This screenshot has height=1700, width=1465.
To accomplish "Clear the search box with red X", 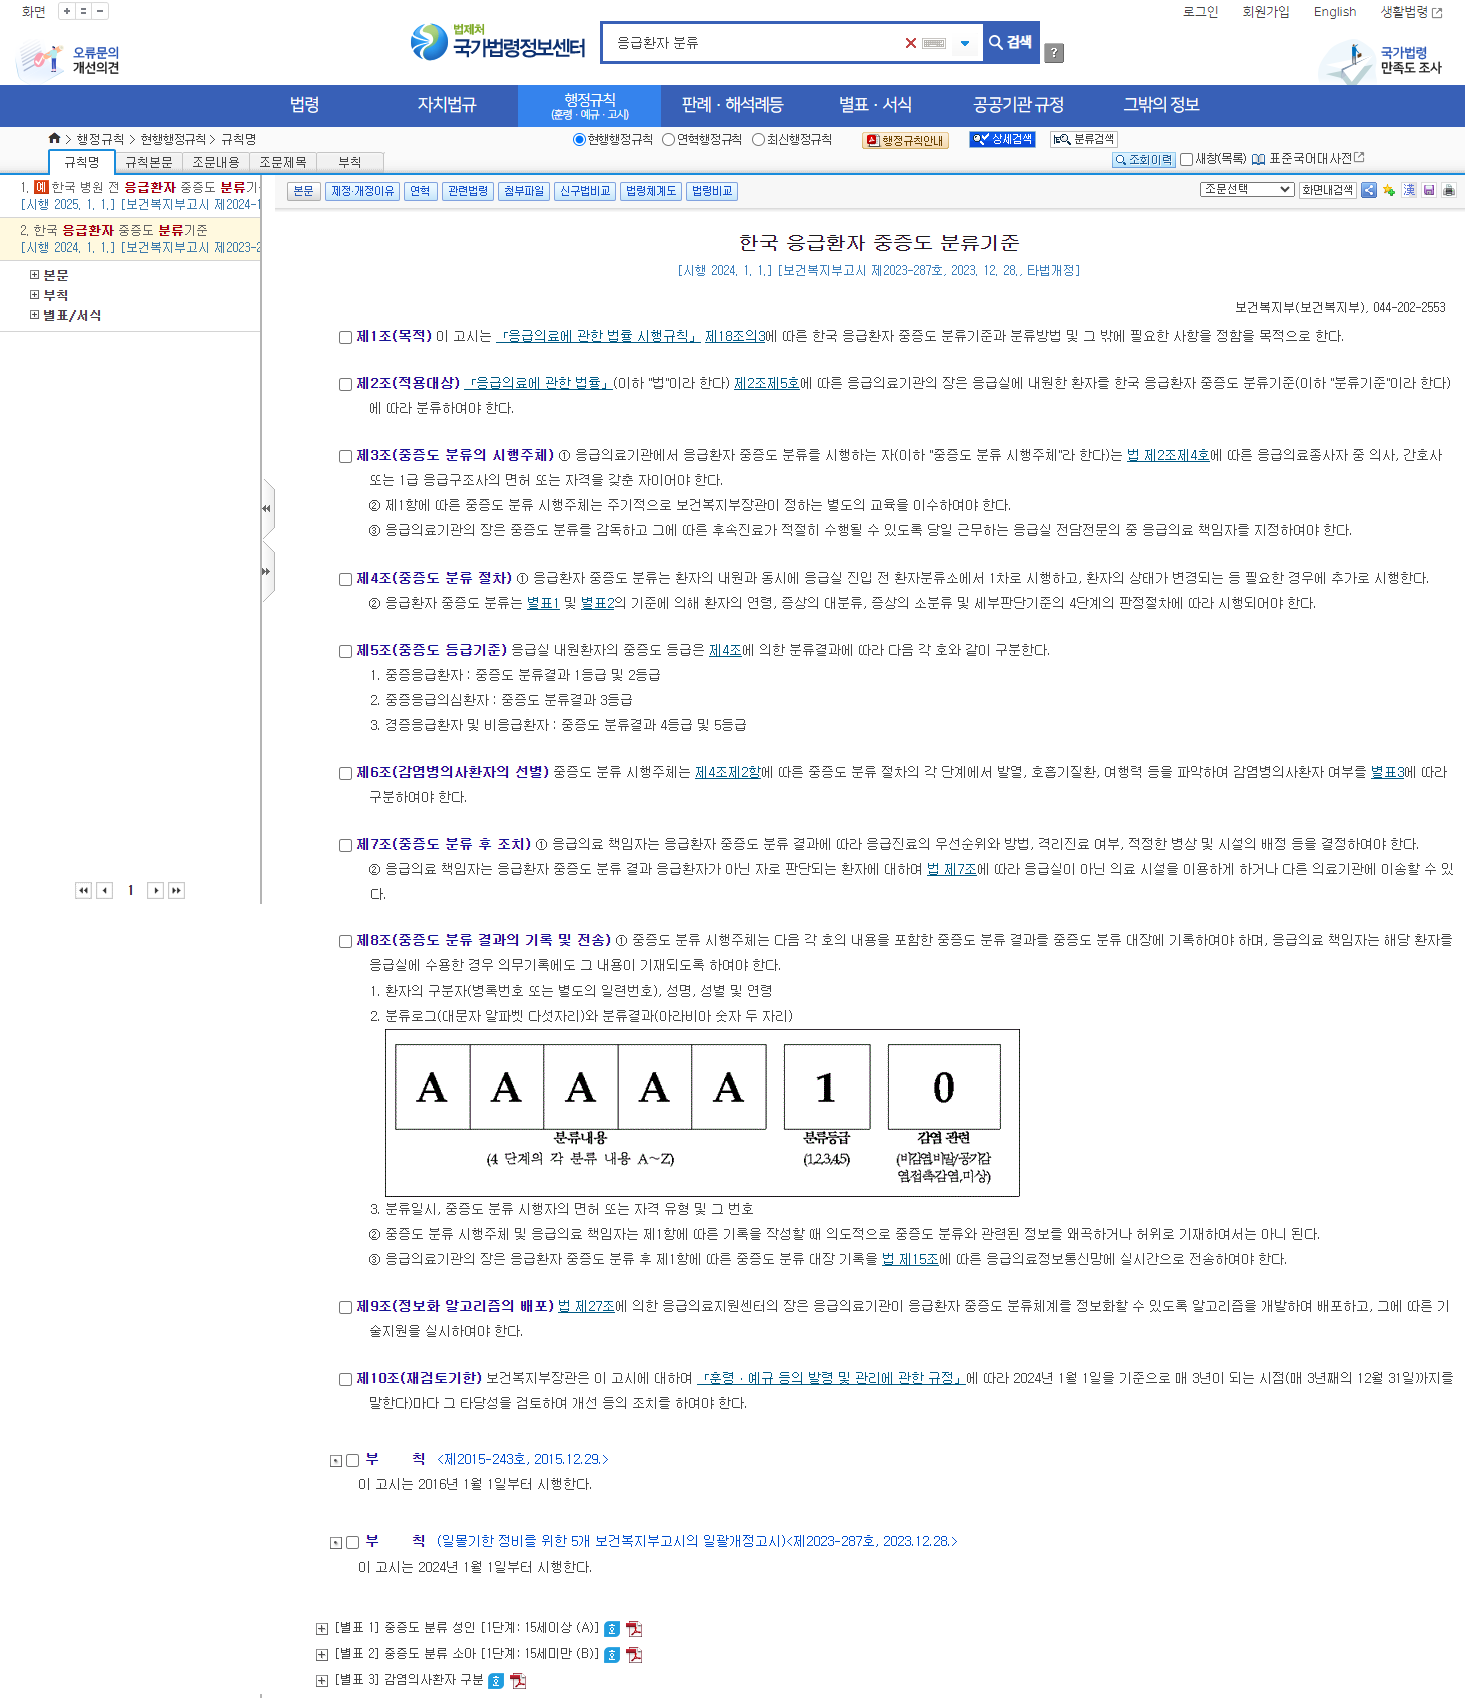I will pos(910,43).
